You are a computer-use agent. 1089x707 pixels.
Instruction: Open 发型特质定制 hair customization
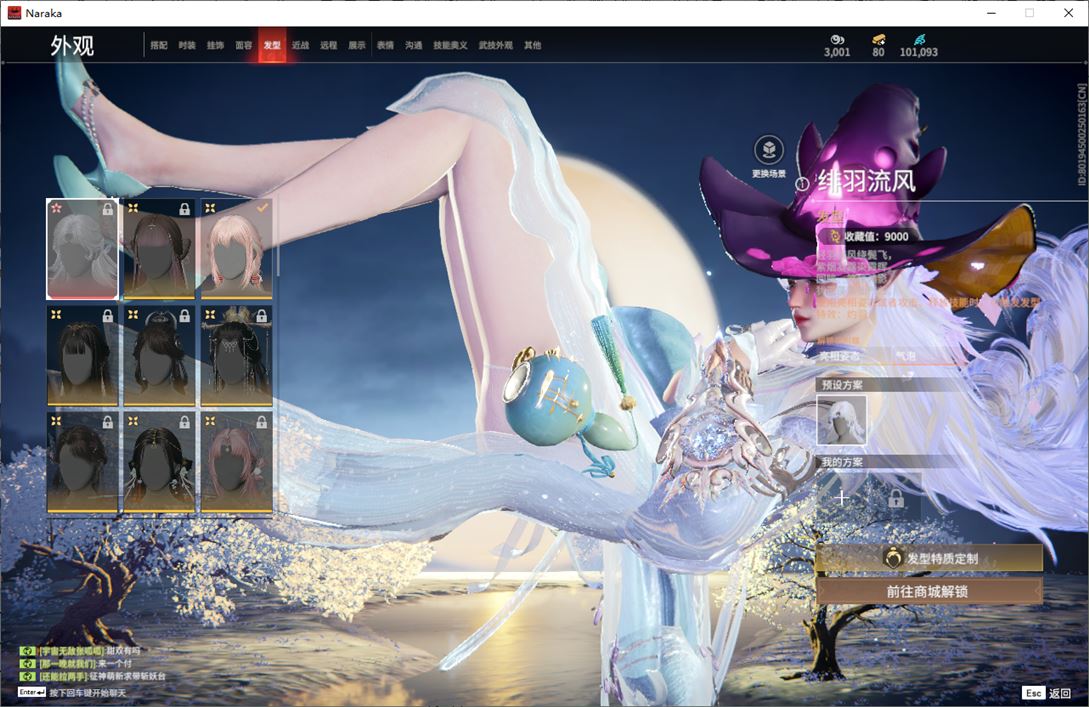pos(929,558)
